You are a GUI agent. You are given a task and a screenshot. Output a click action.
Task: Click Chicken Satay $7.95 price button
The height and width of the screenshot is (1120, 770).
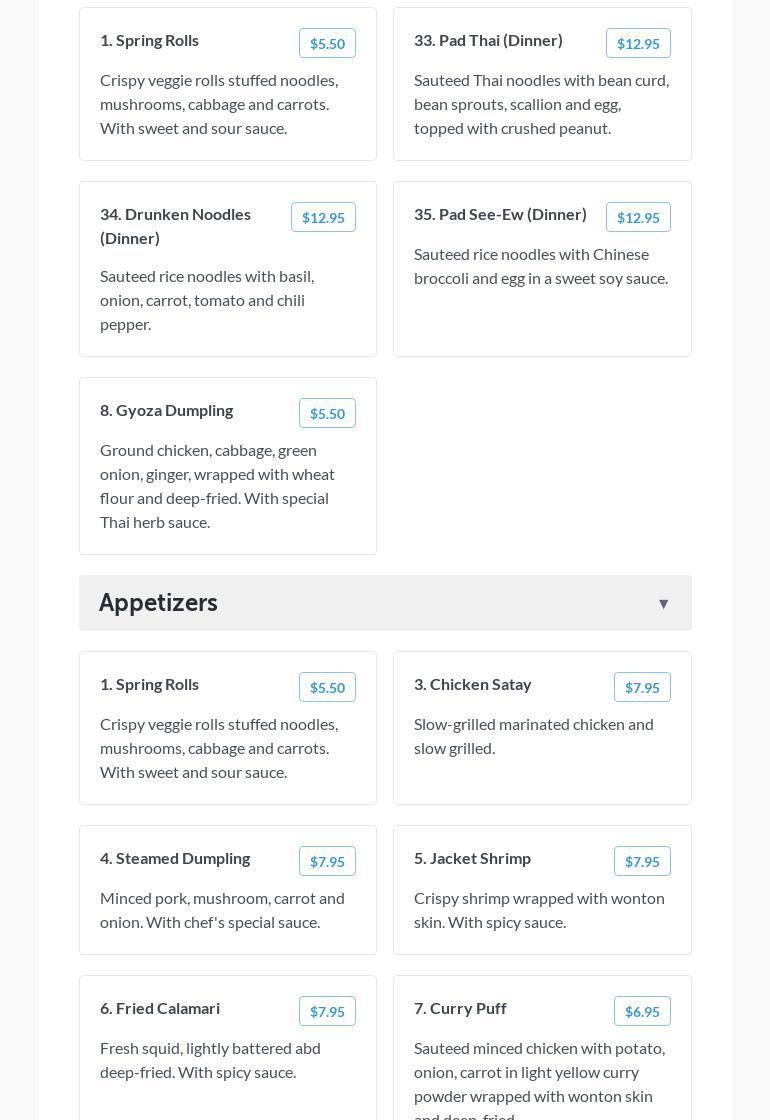pos(642,687)
